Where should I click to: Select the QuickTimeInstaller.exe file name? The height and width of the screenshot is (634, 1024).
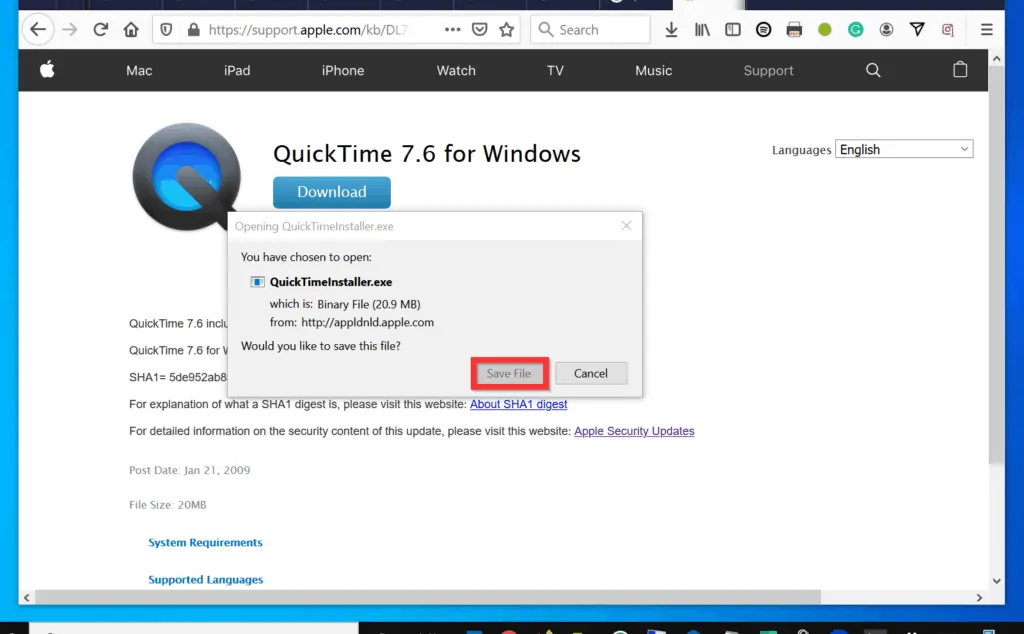[331, 282]
